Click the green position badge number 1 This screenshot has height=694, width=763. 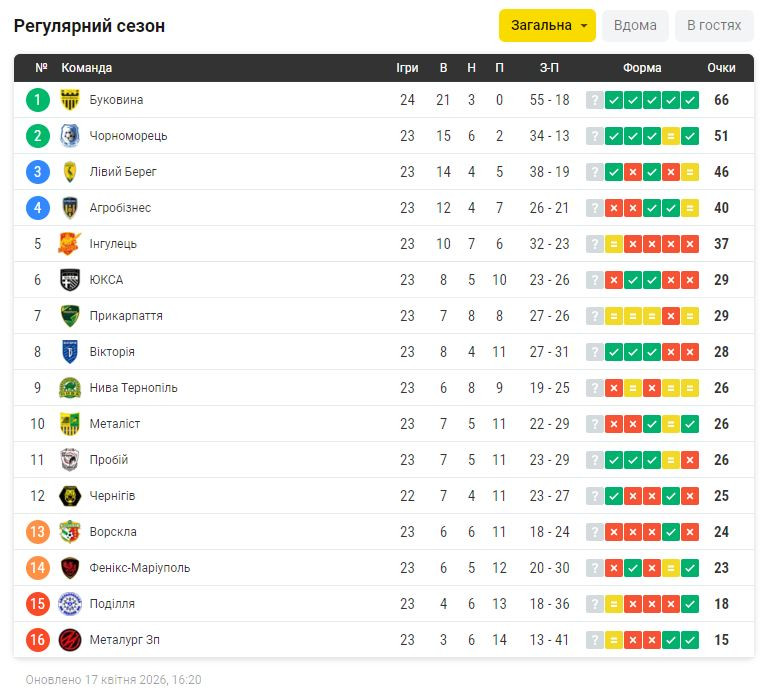point(38,100)
